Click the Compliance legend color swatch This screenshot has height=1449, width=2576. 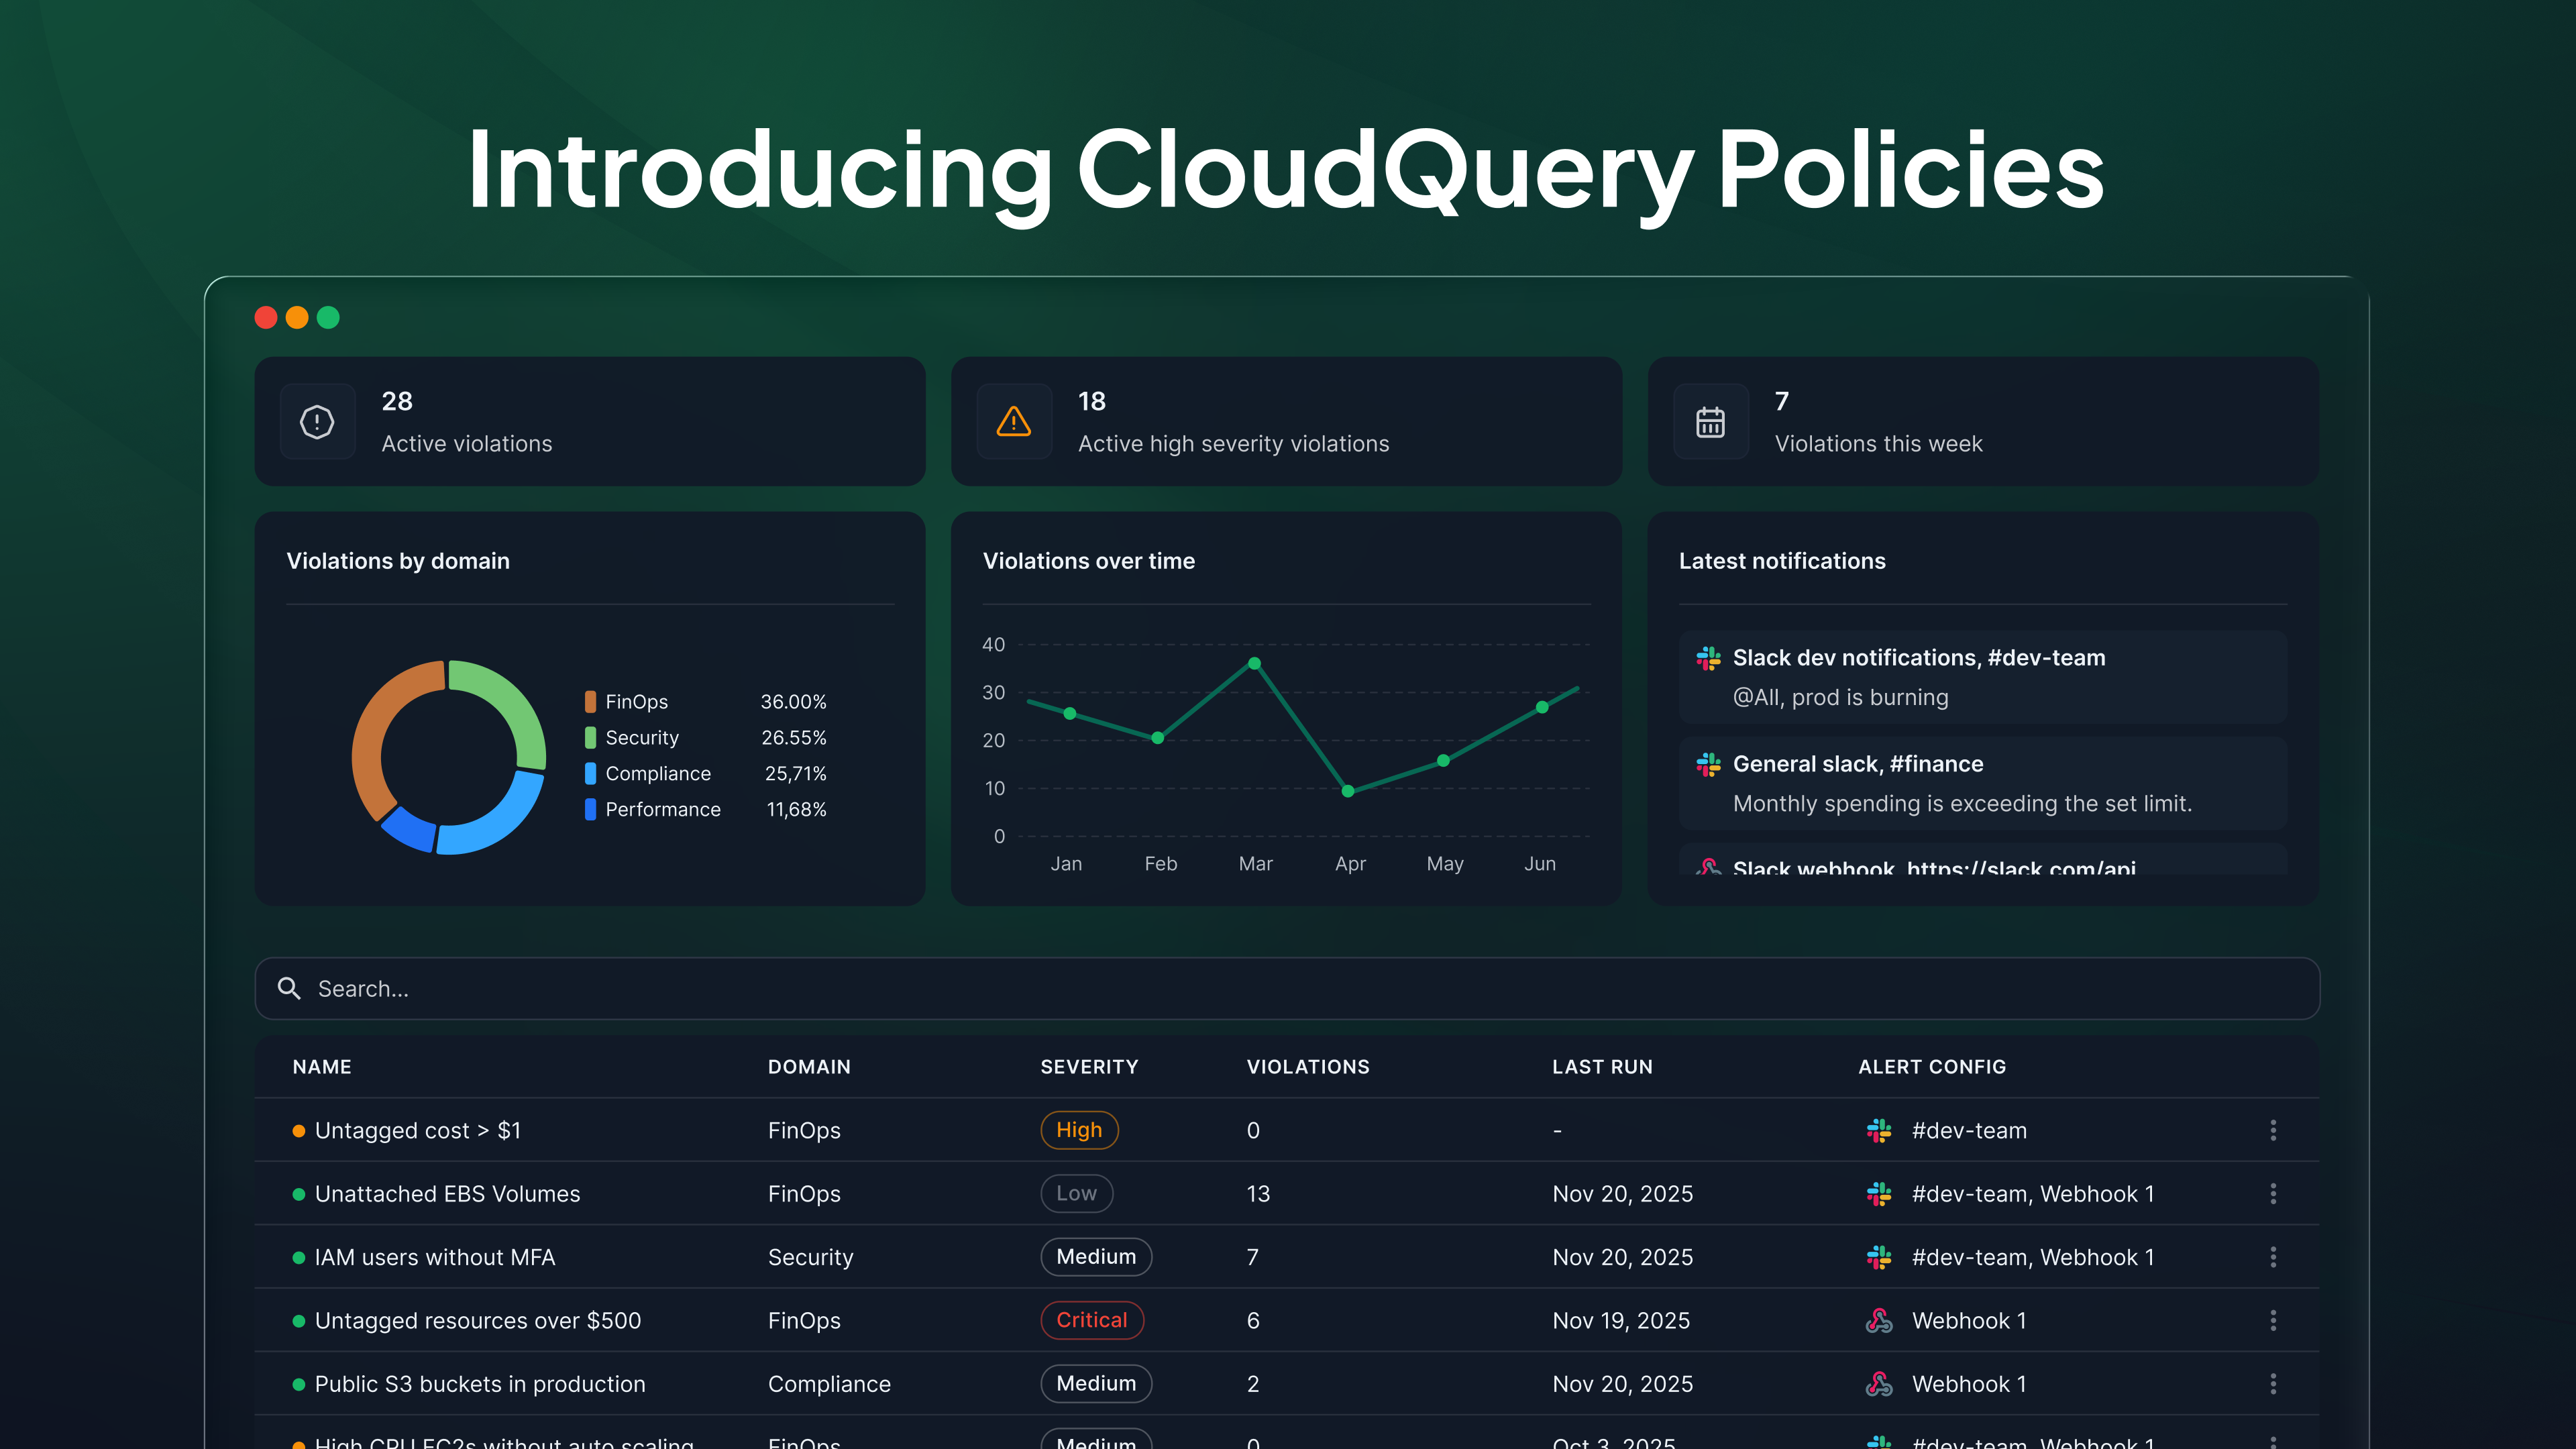(x=590, y=774)
